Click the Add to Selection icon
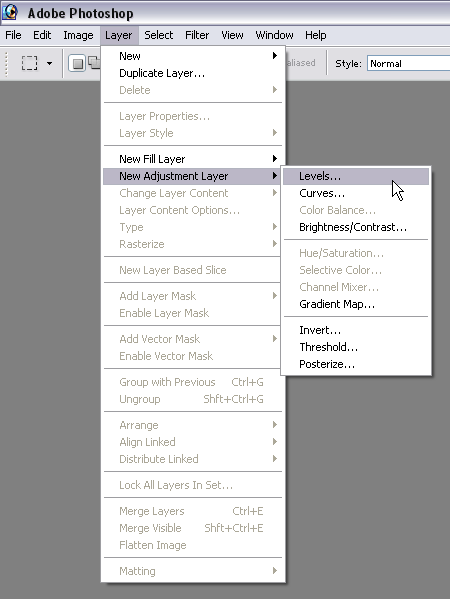Viewport: 450px width, 599px height. (x=94, y=62)
